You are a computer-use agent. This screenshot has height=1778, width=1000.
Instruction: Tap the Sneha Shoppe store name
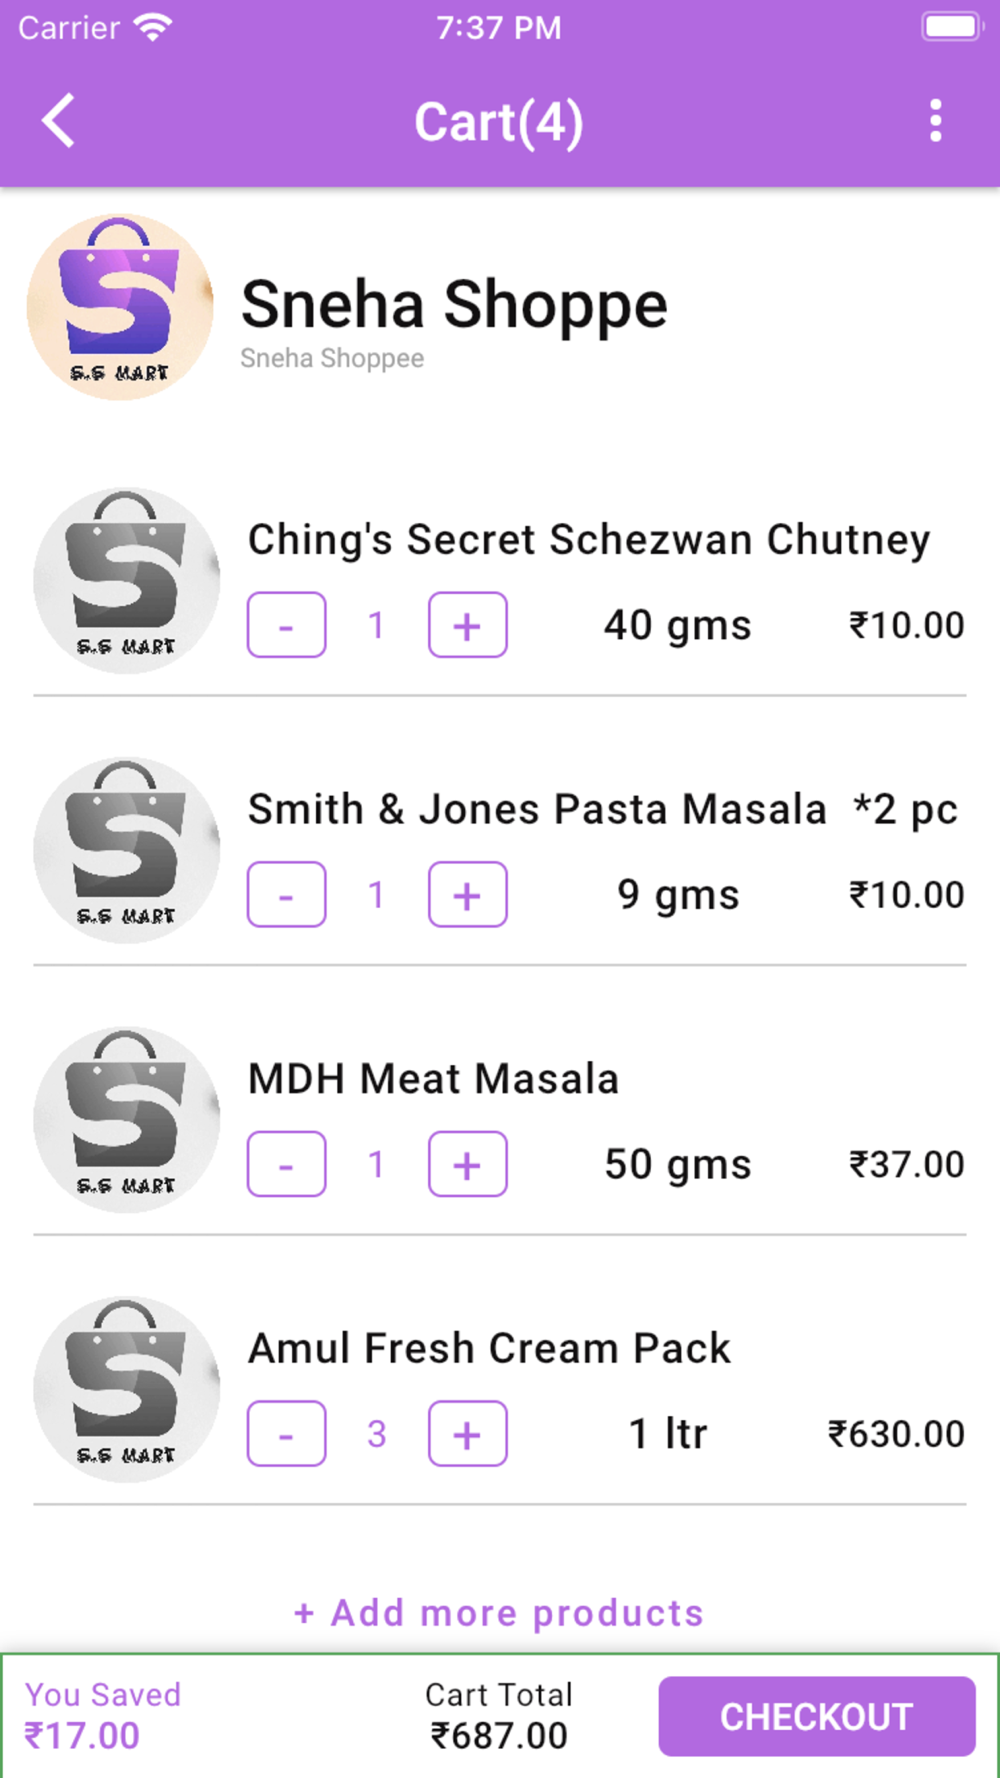click(454, 304)
